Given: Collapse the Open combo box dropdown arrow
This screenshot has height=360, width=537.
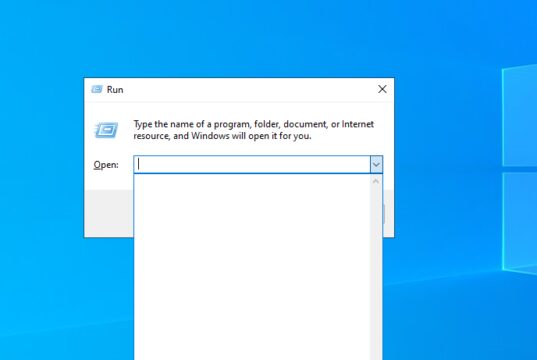Looking at the screenshot, I should [376, 165].
